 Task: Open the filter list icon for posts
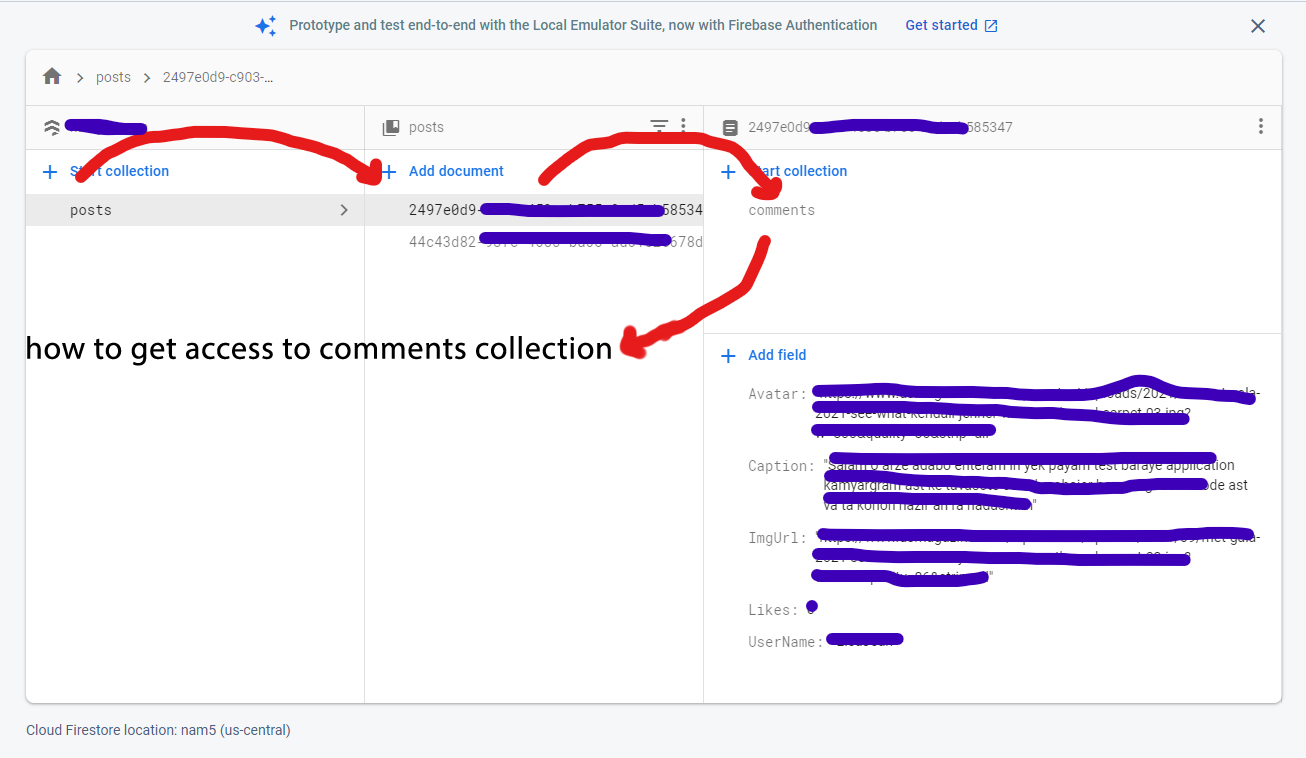(x=659, y=126)
